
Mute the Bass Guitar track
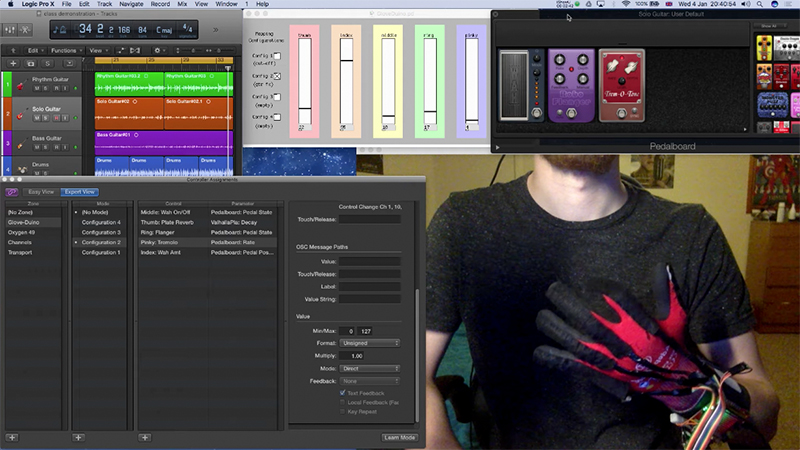click(x=37, y=147)
